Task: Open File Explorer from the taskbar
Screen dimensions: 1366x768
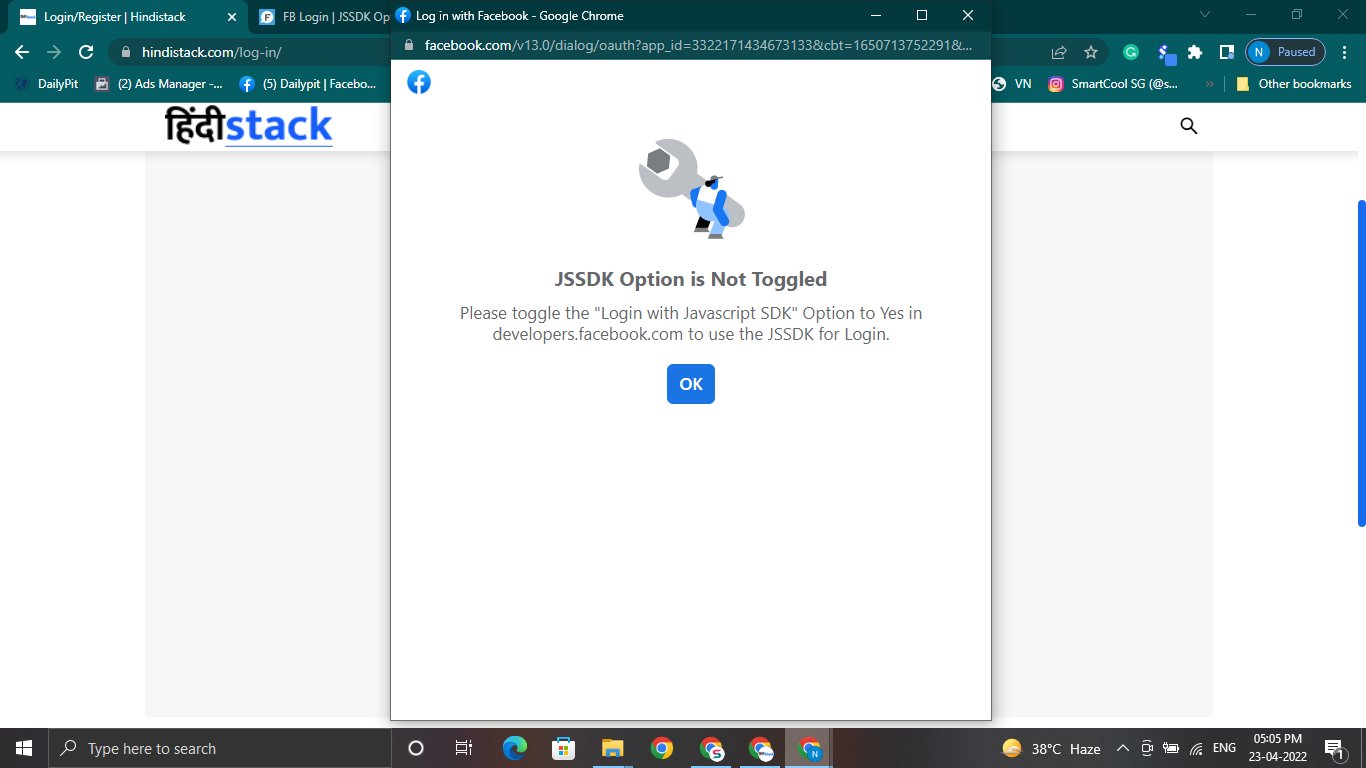Action: pyautogui.click(x=613, y=748)
